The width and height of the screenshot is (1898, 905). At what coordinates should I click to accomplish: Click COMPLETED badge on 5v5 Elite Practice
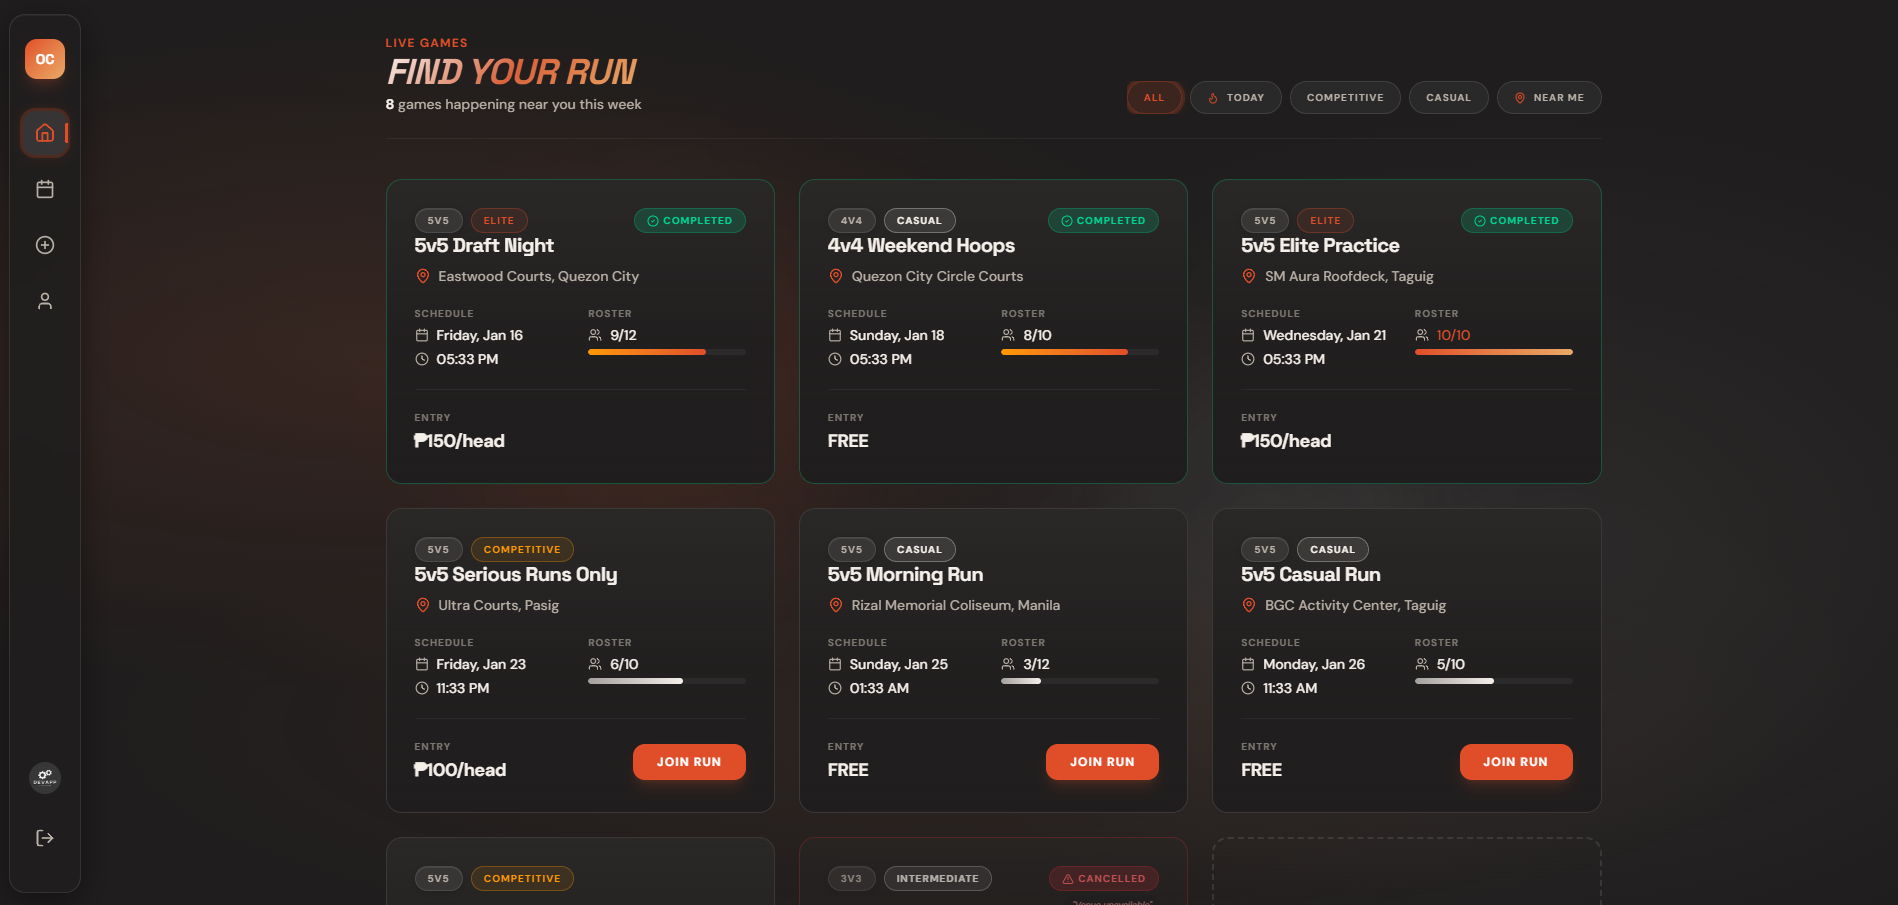point(1516,221)
